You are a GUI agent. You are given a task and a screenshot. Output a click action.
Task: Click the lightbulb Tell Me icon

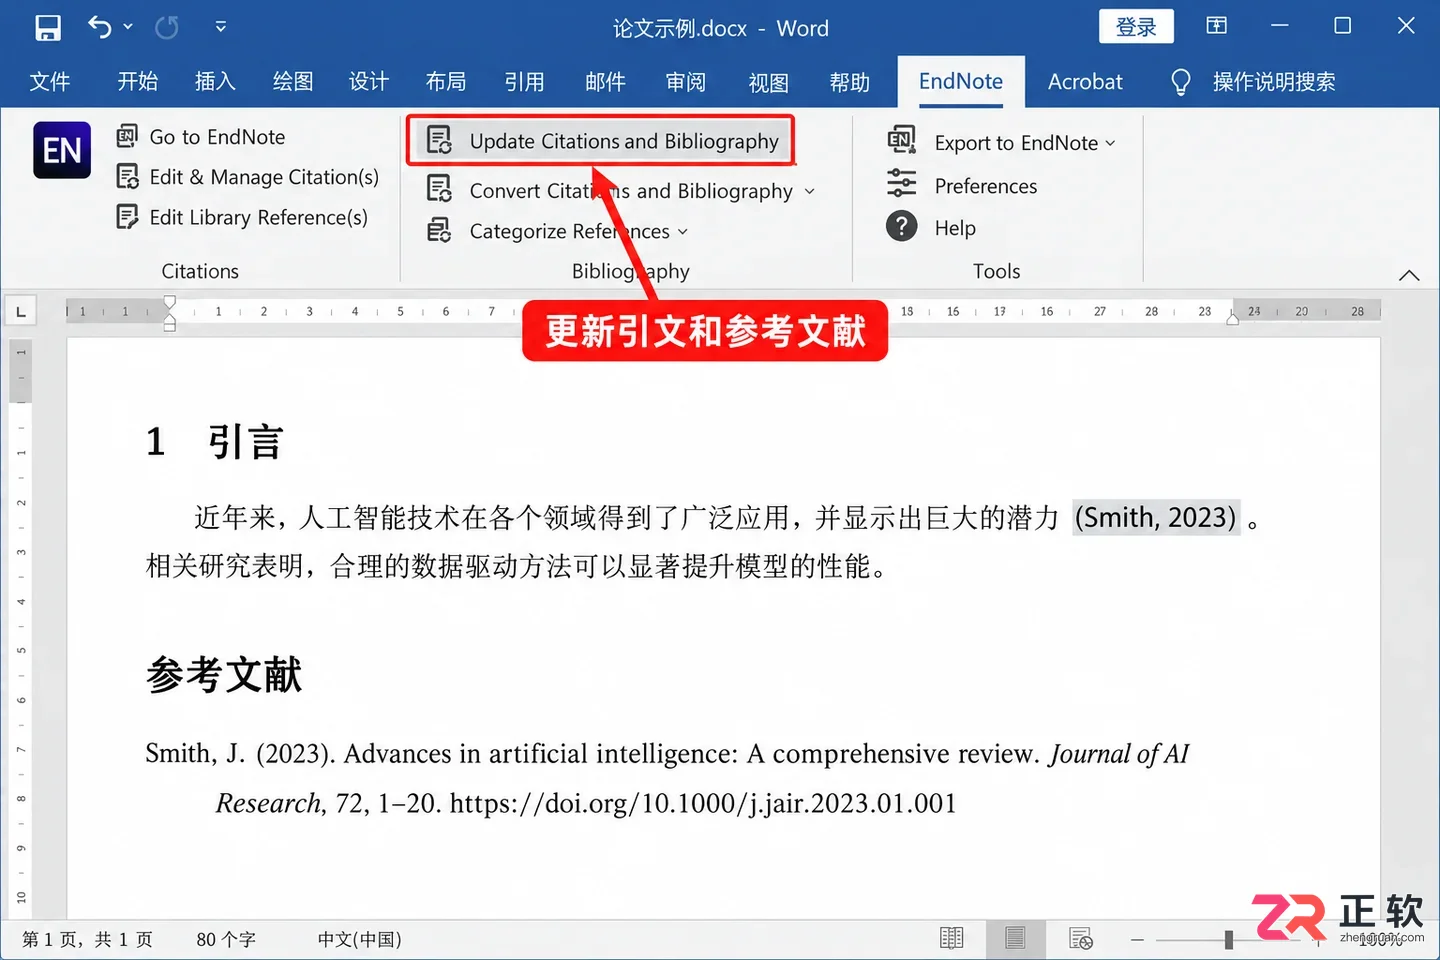tap(1181, 82)
